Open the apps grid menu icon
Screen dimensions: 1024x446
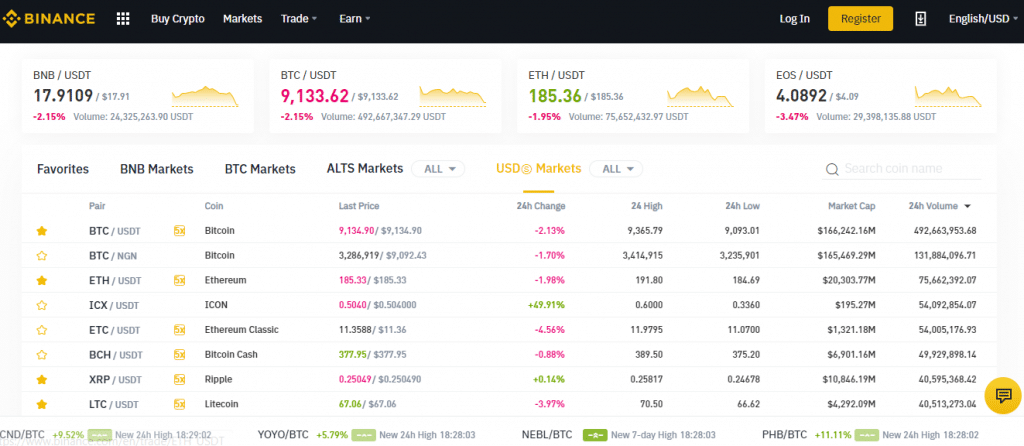tap(123, 18)
